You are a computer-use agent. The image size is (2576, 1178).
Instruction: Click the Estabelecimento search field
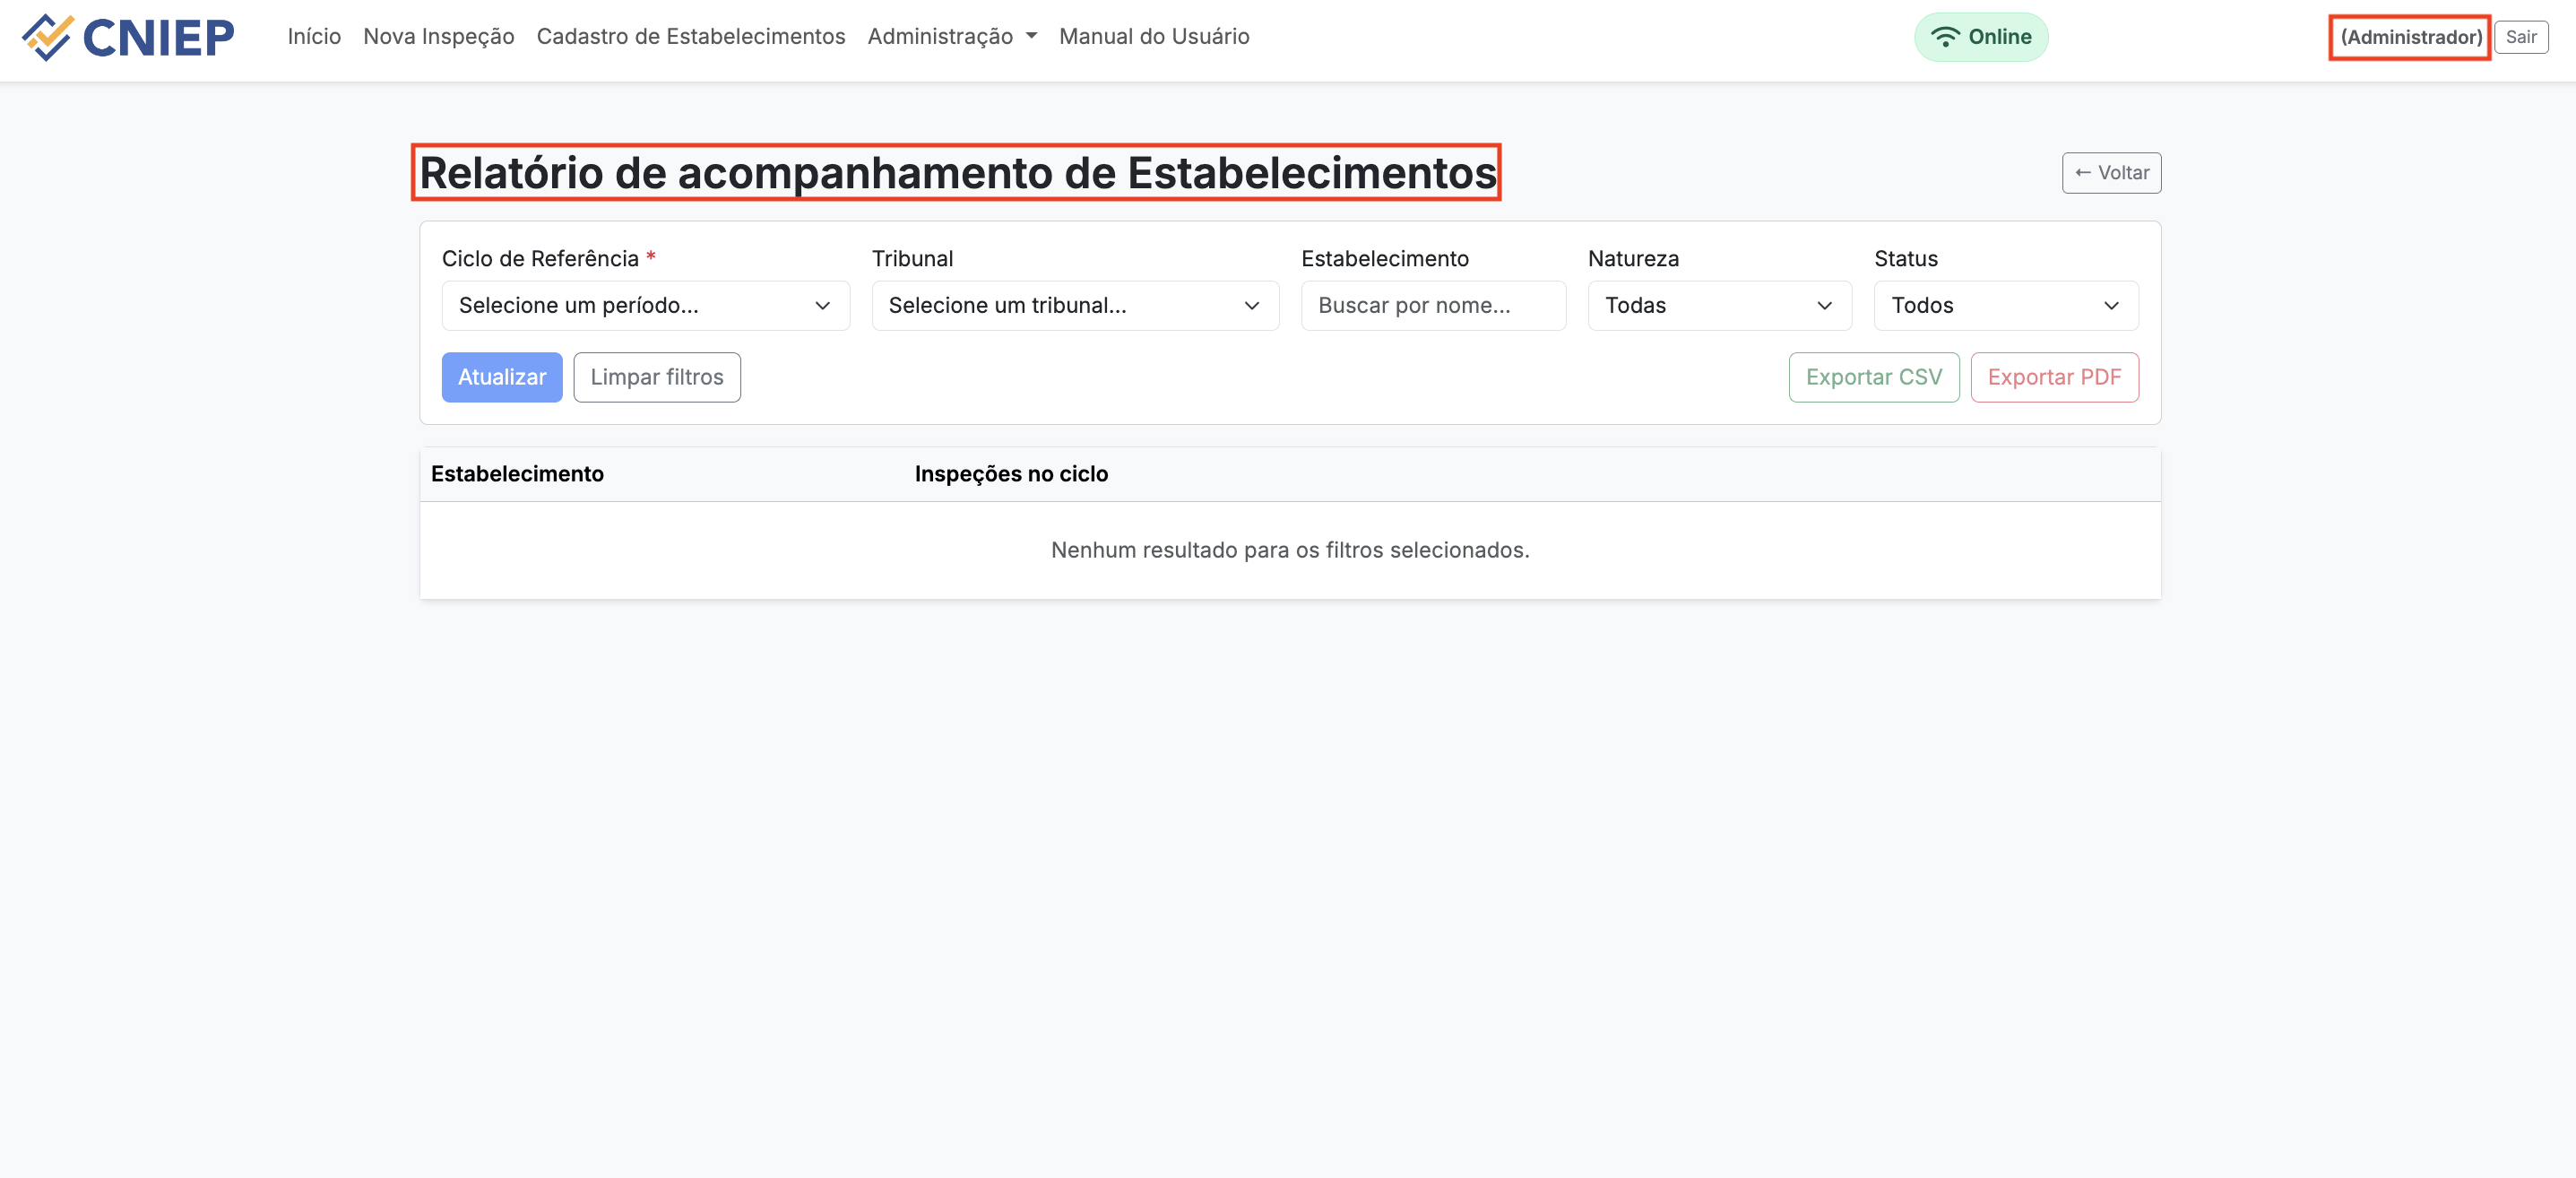pos(1433,306)
